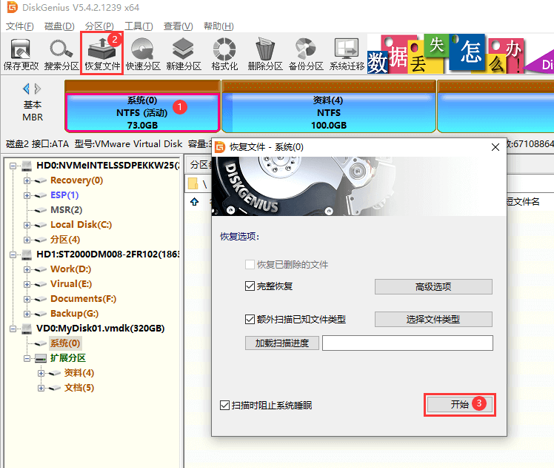
Task: Start the 系统迁移 system migration tool
Action: pos(347,54)
